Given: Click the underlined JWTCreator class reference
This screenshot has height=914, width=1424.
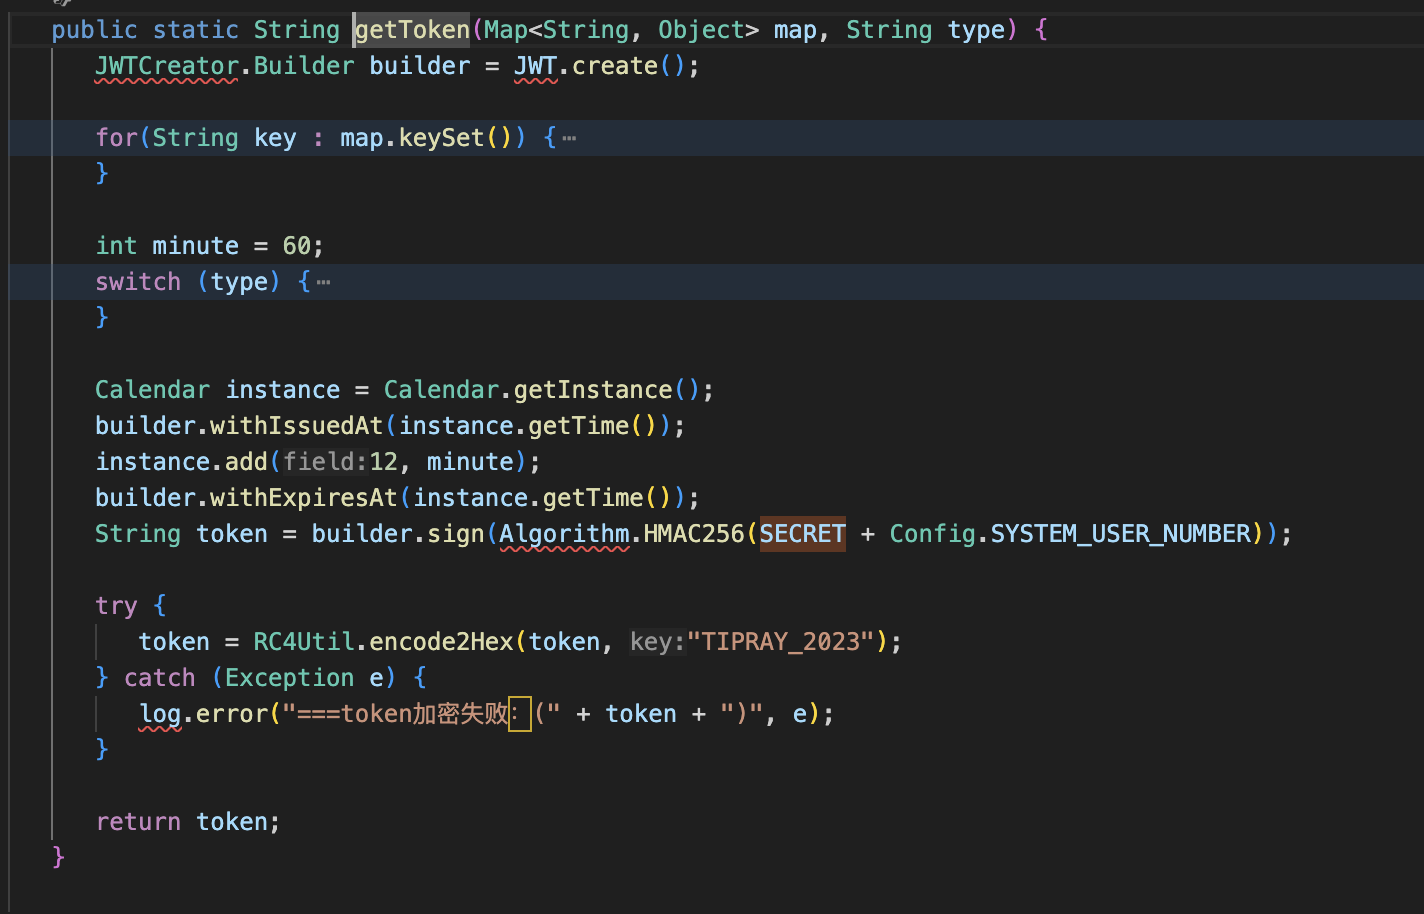Looking at the screenshot, I should click(166, 66).
